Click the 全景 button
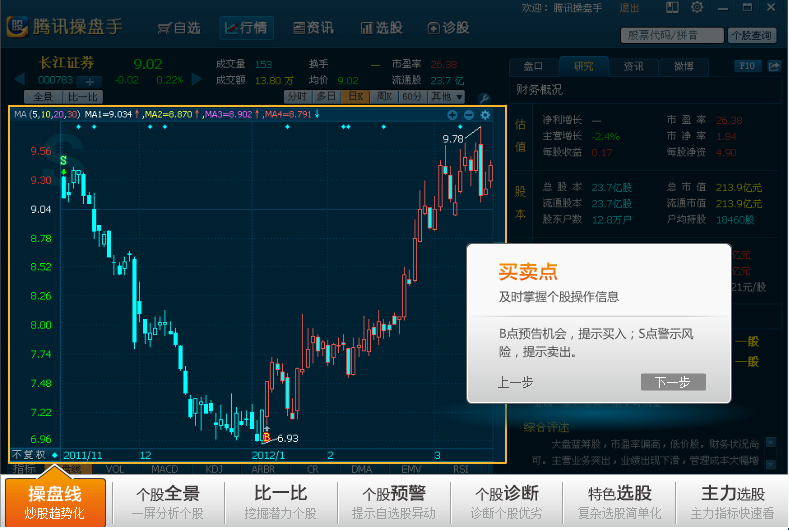This screenshot has height=530, width=789. click(43, 97)
